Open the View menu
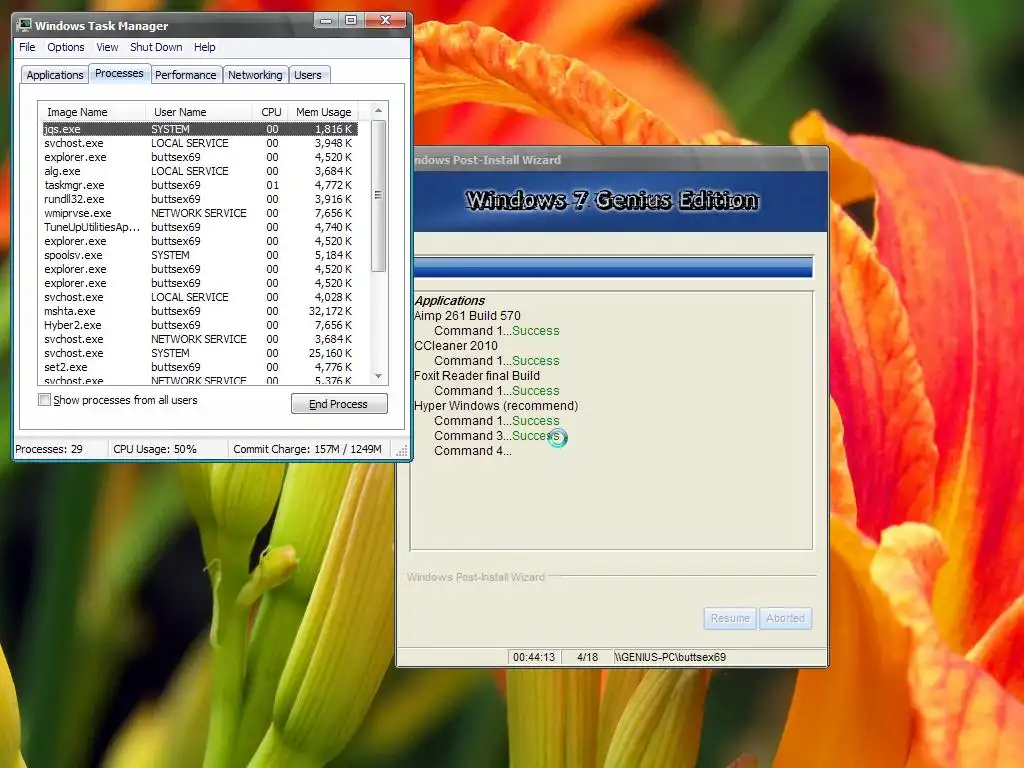The image size is (1024, 768). (x=107, y=47)
